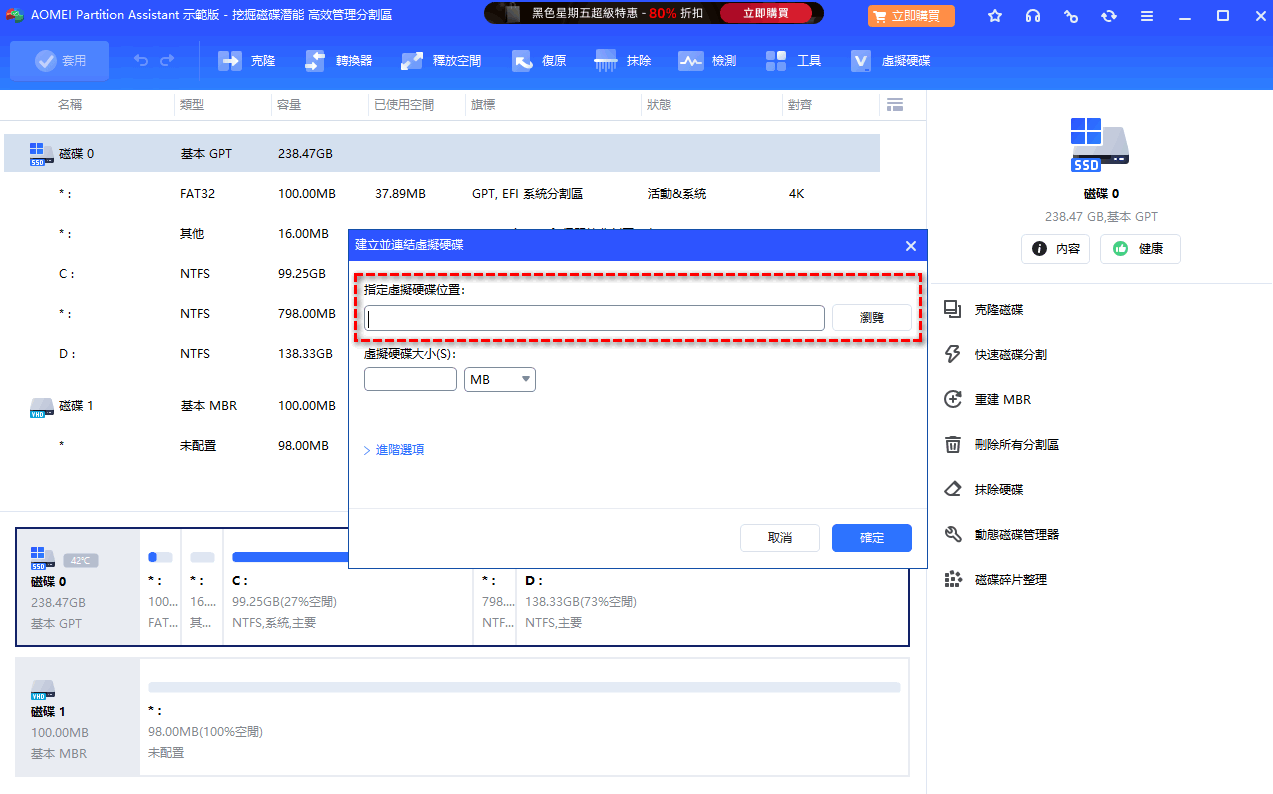Open the Converter (轉換器) tool
This screenshot has height=794, width=1273.
coord(338,61)
